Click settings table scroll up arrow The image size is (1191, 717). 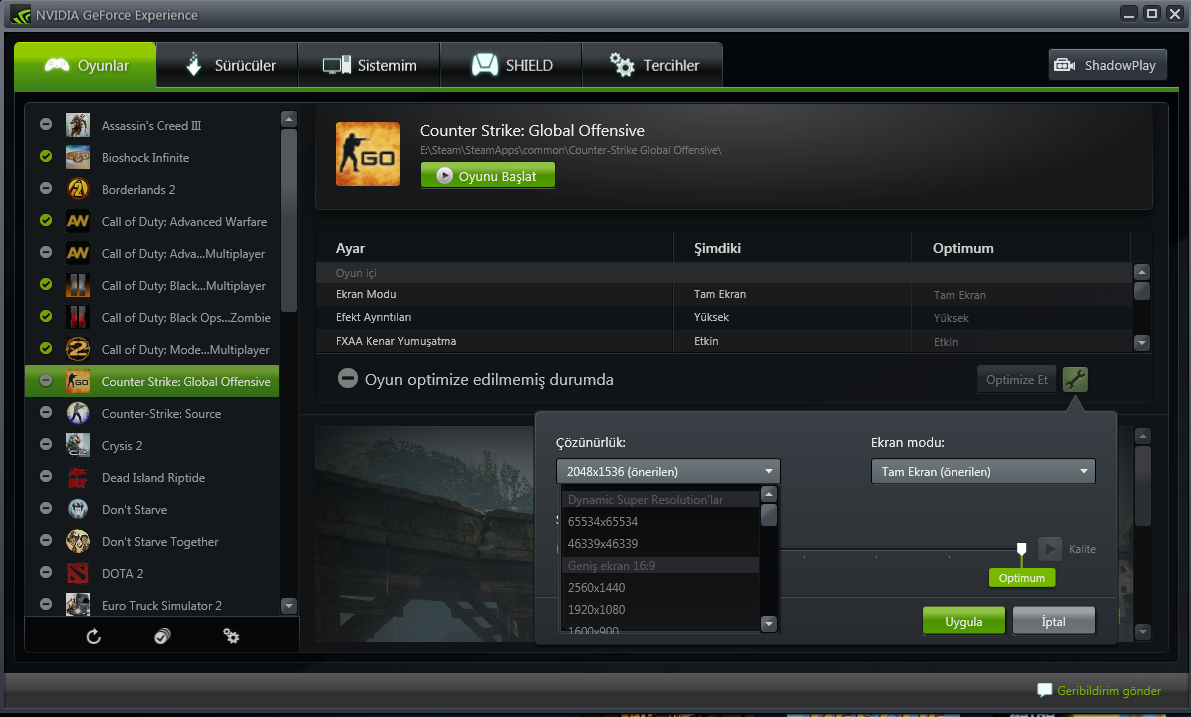pos(1142,272)
